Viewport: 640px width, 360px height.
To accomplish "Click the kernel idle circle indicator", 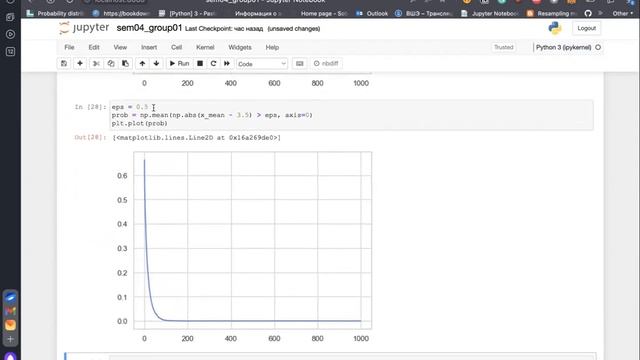I will [598, 47].
